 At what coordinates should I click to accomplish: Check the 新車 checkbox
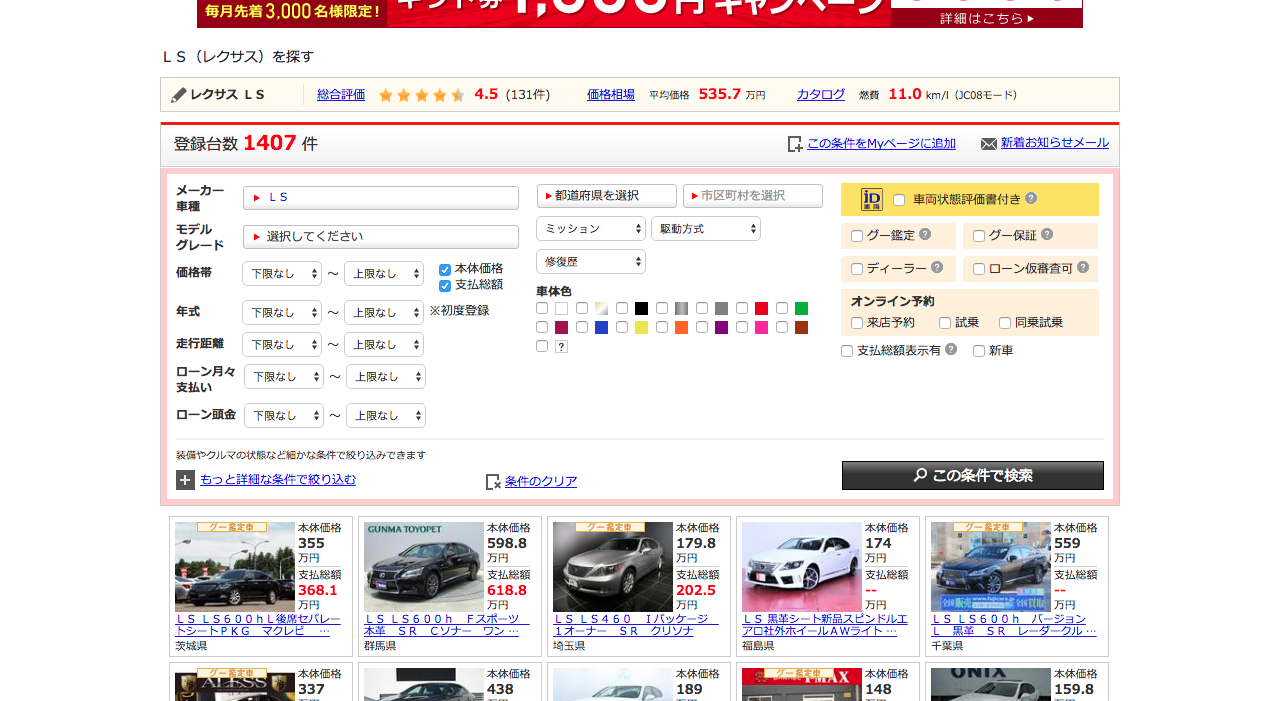(x=978, y=350)
